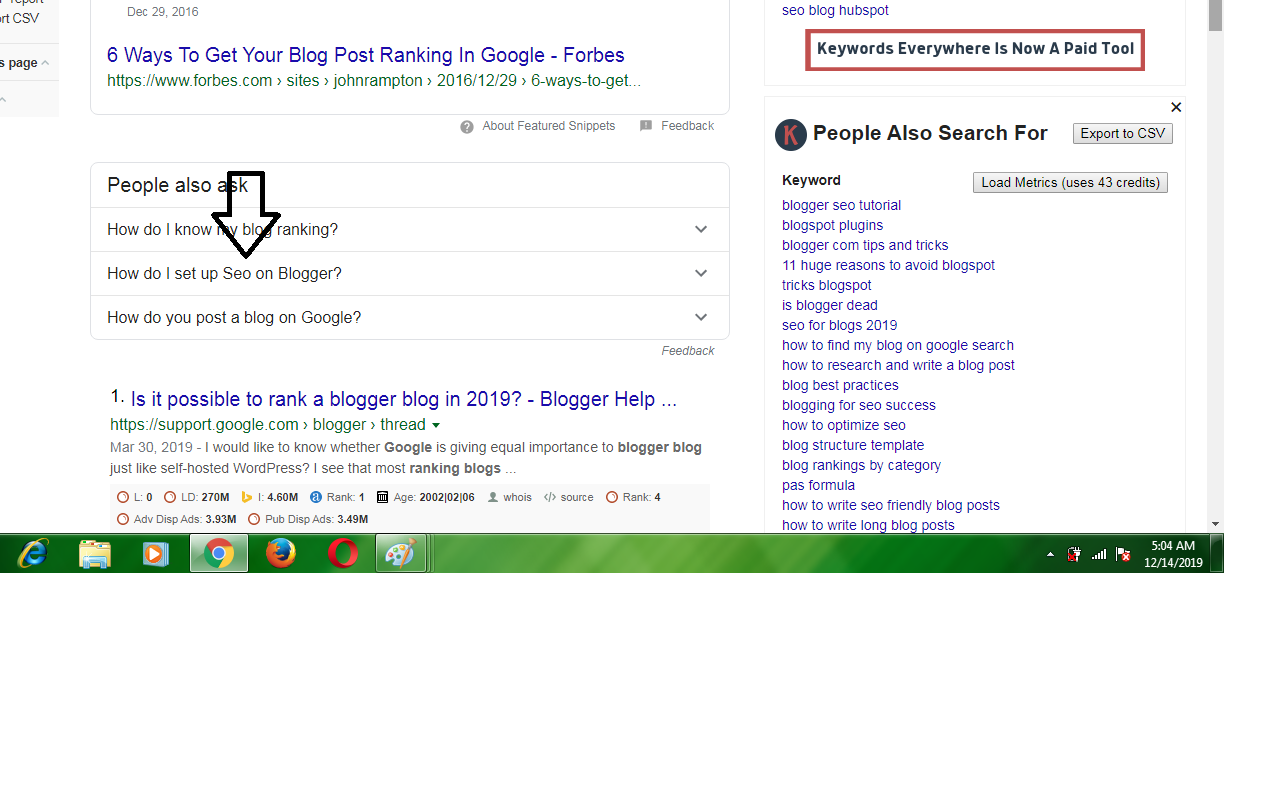
Task: Click 'About Featured Snippets' text link
Action: click(548, 126)
